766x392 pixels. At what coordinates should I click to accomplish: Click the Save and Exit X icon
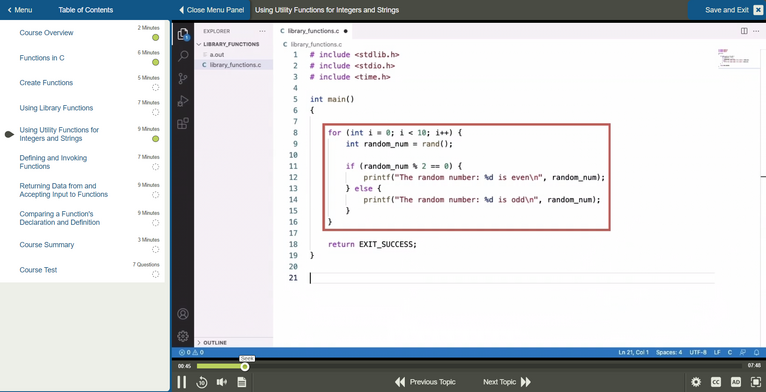click(757, 10)
